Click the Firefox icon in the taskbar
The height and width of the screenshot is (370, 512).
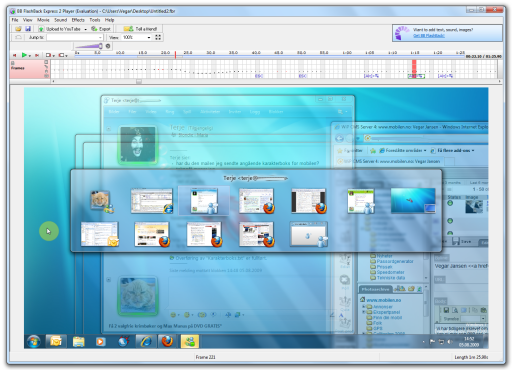[x=167, y=341]
